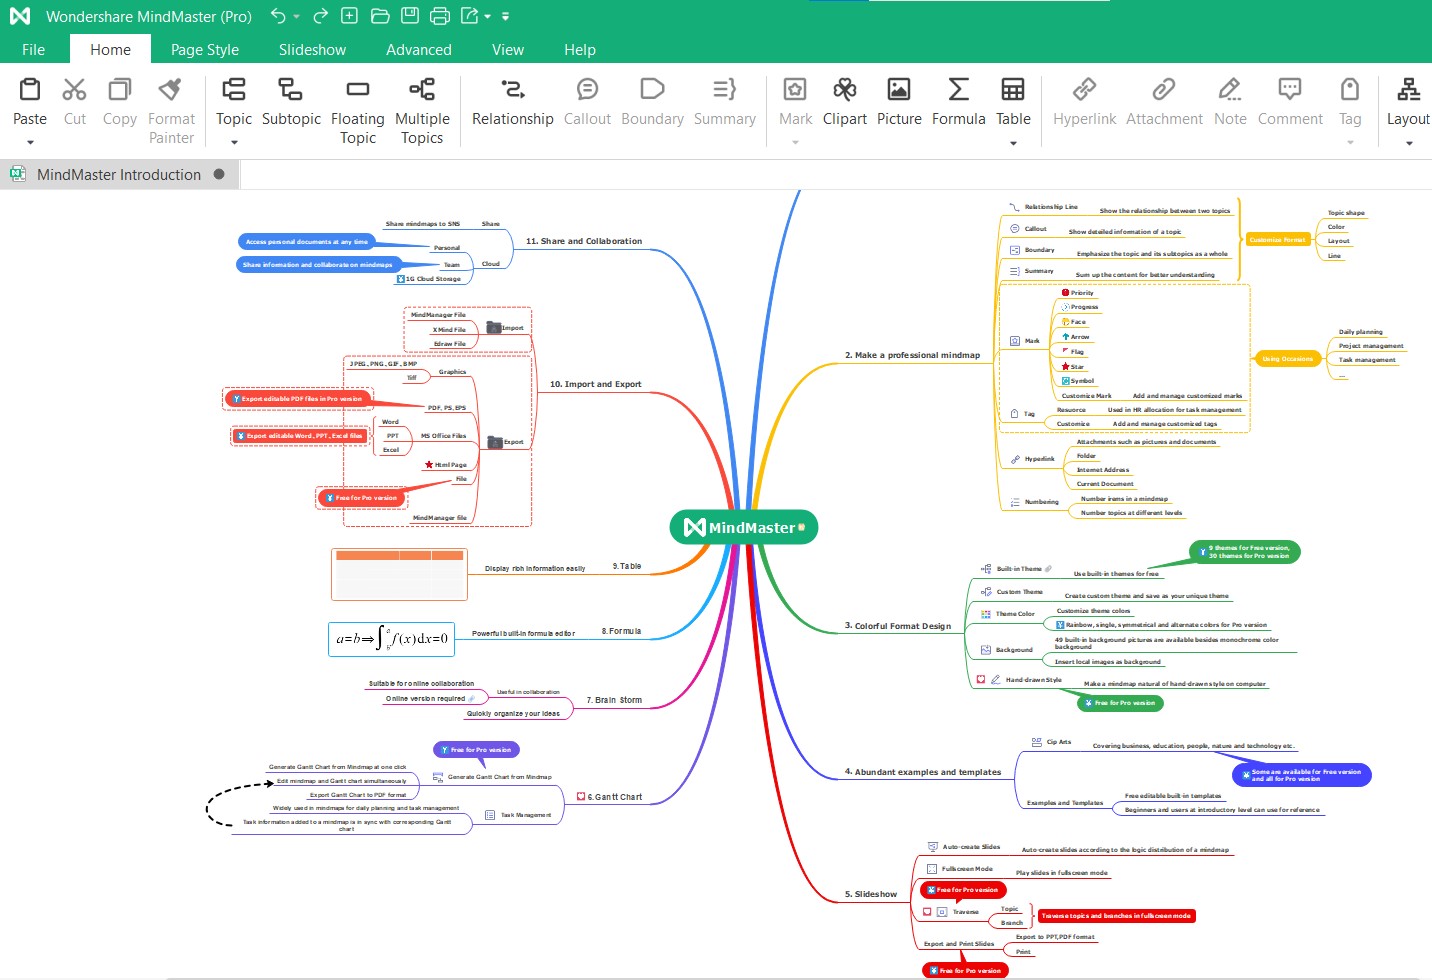Expand the Paste dropdown arrow

click(x=30, y=142)
